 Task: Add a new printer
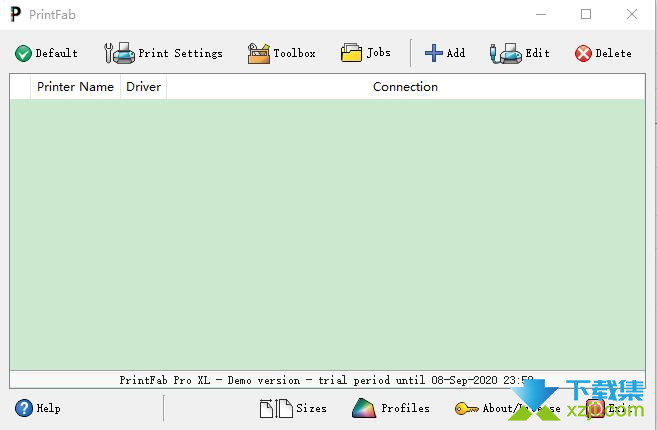coord(445,53)
